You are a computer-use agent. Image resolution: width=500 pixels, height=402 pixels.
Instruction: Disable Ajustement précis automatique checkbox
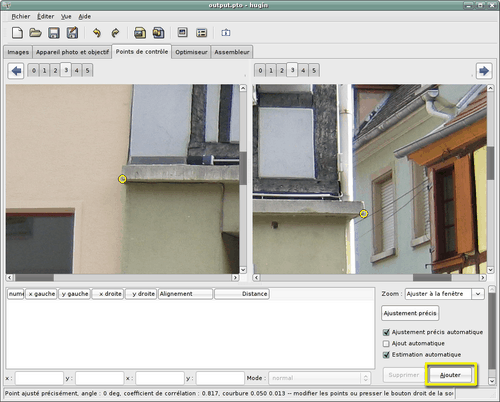[x=386, y=332]
